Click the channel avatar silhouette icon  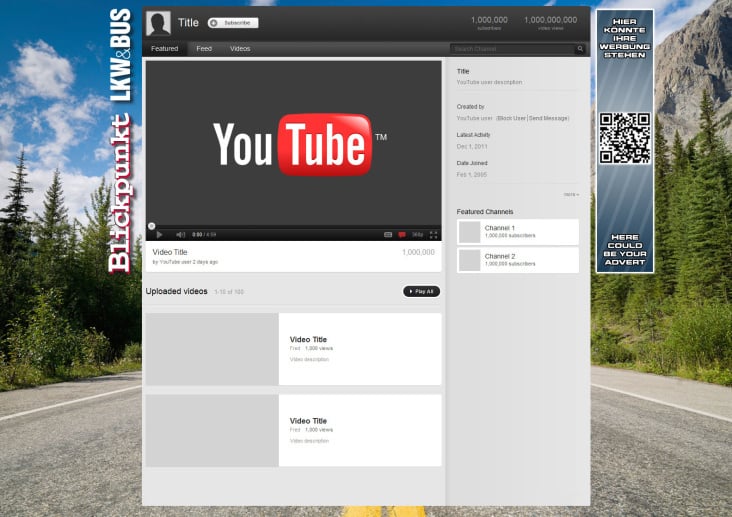point(158,23)
